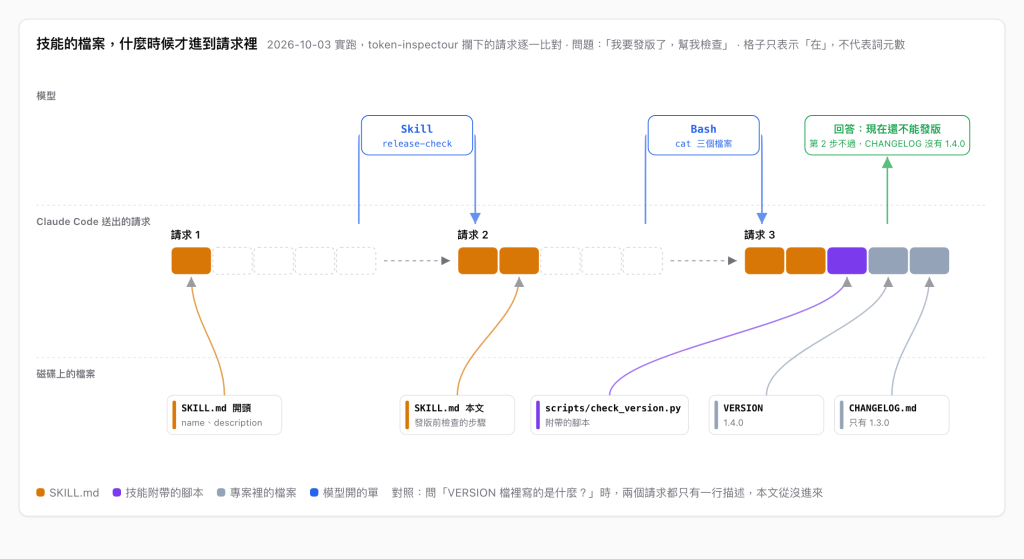Click the 對照 comparison note in the legend
Screen dimensions: 1024x559
click(x=607, y=493)
